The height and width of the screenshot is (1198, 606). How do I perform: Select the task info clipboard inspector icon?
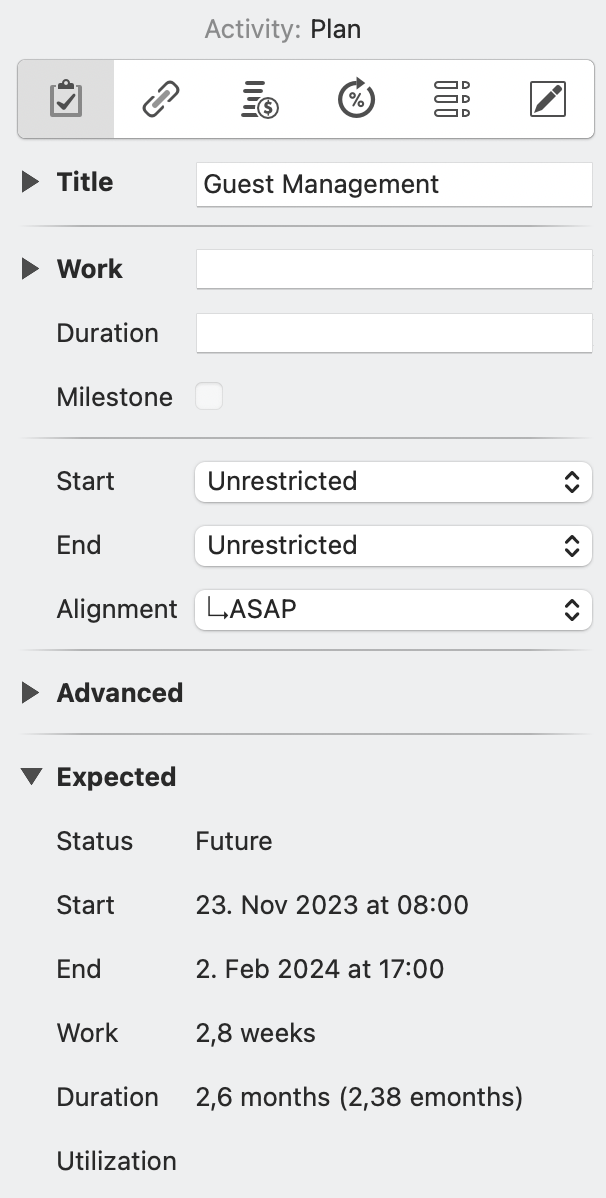click(64, 98)
